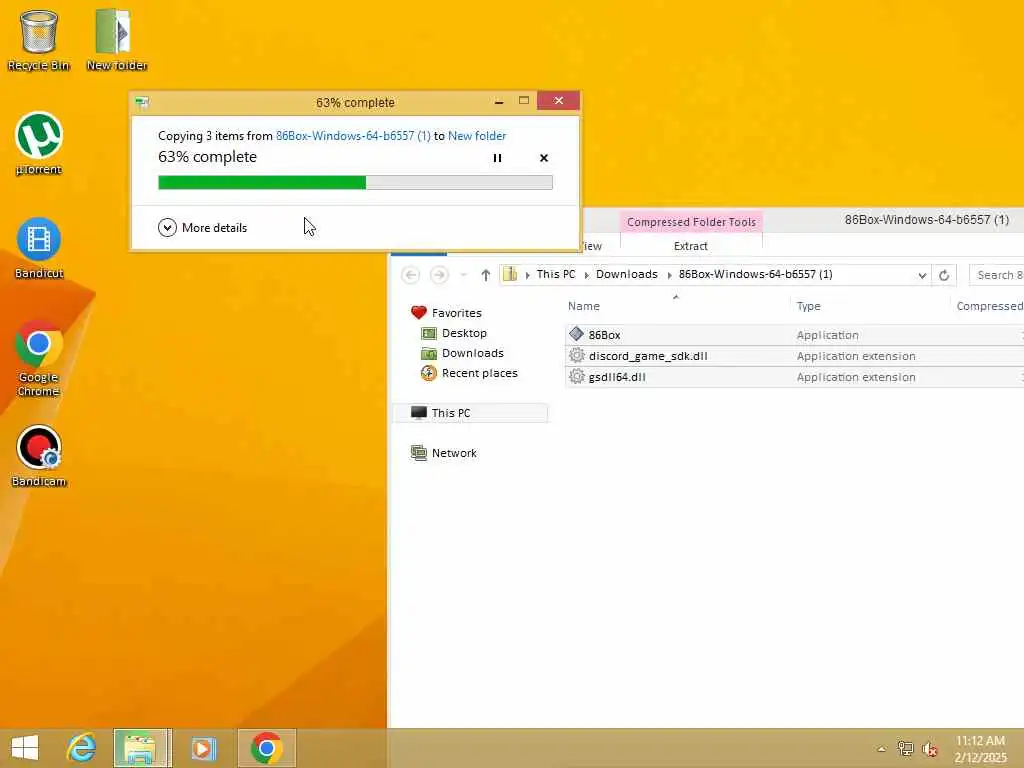Open Recent places in navigation pane
This screenshot has width=1024, height=768.
[479, 373]
